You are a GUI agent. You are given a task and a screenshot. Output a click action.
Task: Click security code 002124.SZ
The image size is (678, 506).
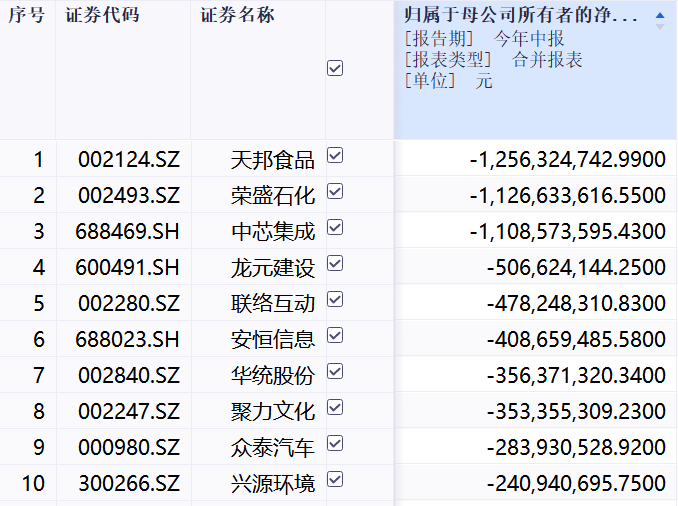click(x=129, y=160)
